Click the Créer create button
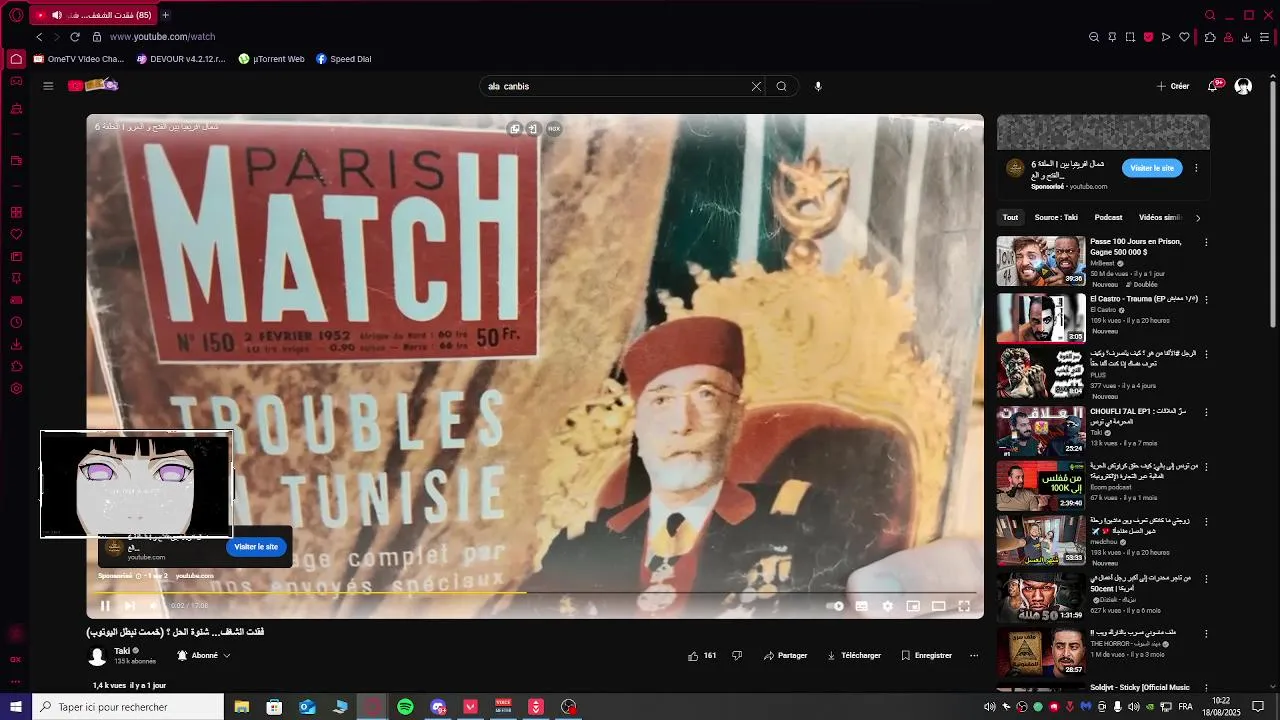The image size is (1280, 720). (x=1173, y=86)
